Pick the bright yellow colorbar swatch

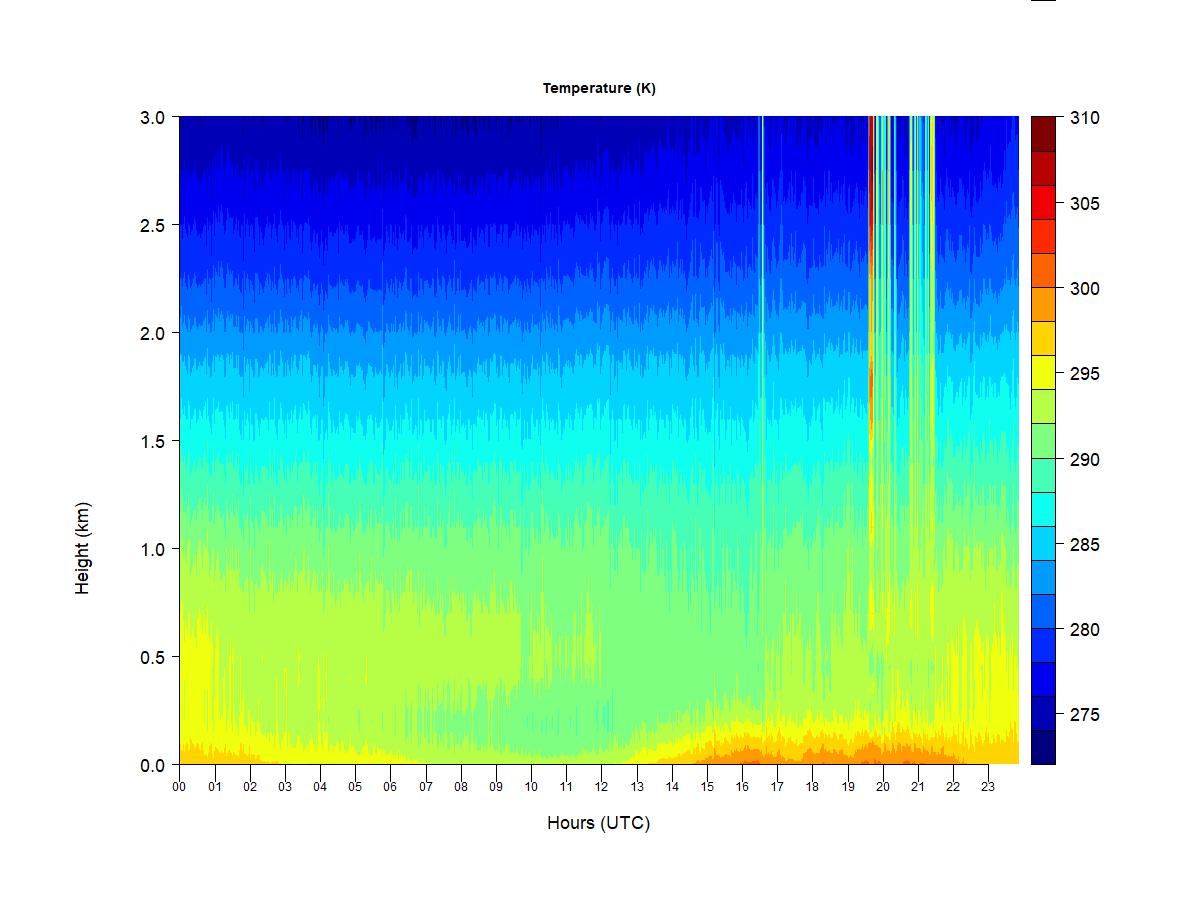coord(1043,372)
